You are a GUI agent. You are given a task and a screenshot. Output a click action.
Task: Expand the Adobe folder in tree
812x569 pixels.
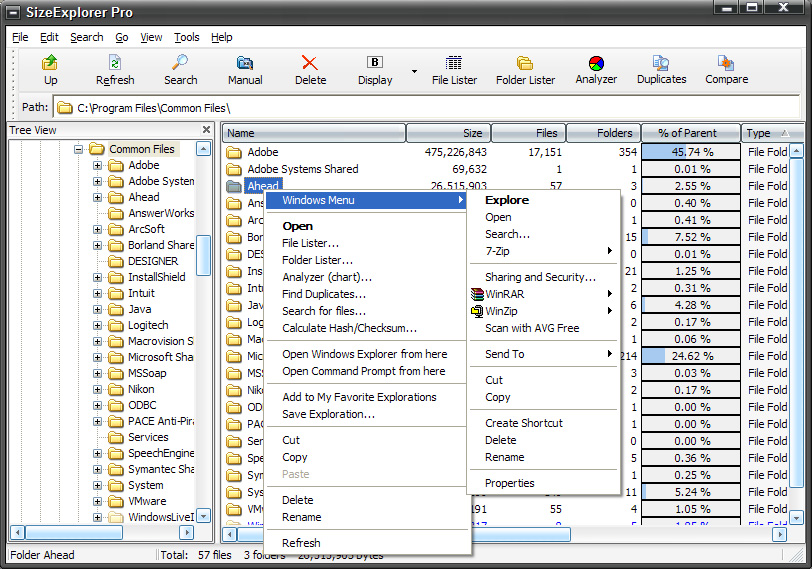98,166
